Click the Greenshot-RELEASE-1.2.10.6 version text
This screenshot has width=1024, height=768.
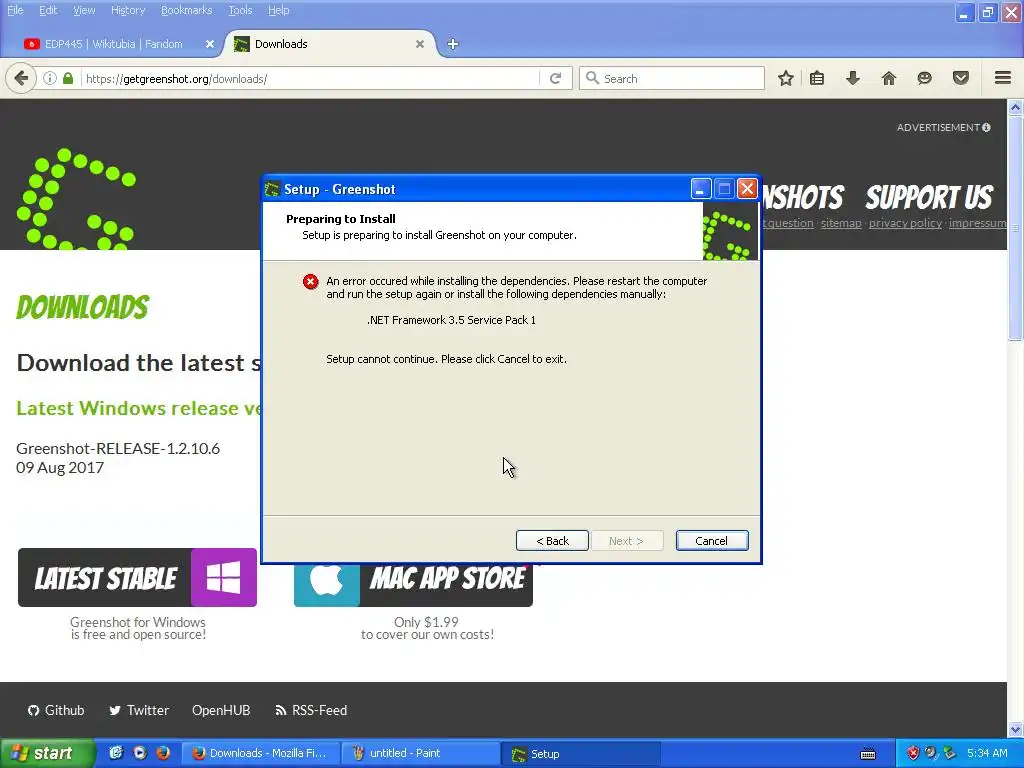pos(118,448)
